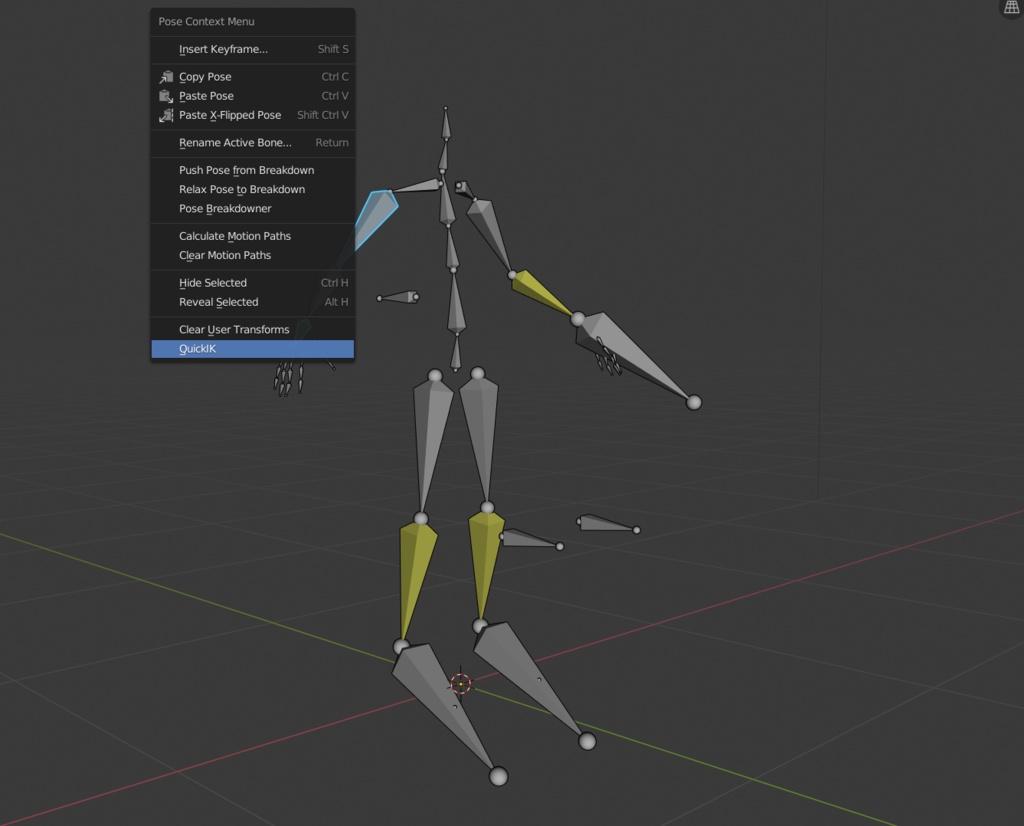Hide Selected bones via the menu

point(214,283)
